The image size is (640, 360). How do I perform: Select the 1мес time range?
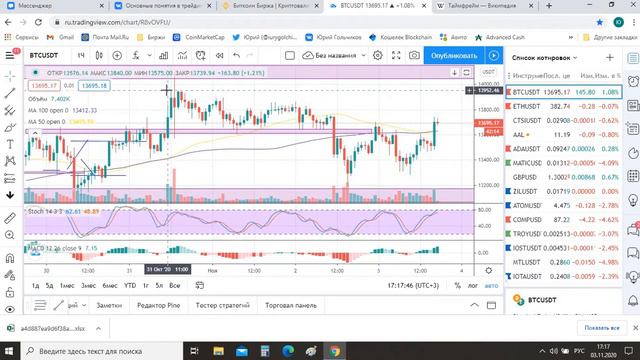coord(67,285)
